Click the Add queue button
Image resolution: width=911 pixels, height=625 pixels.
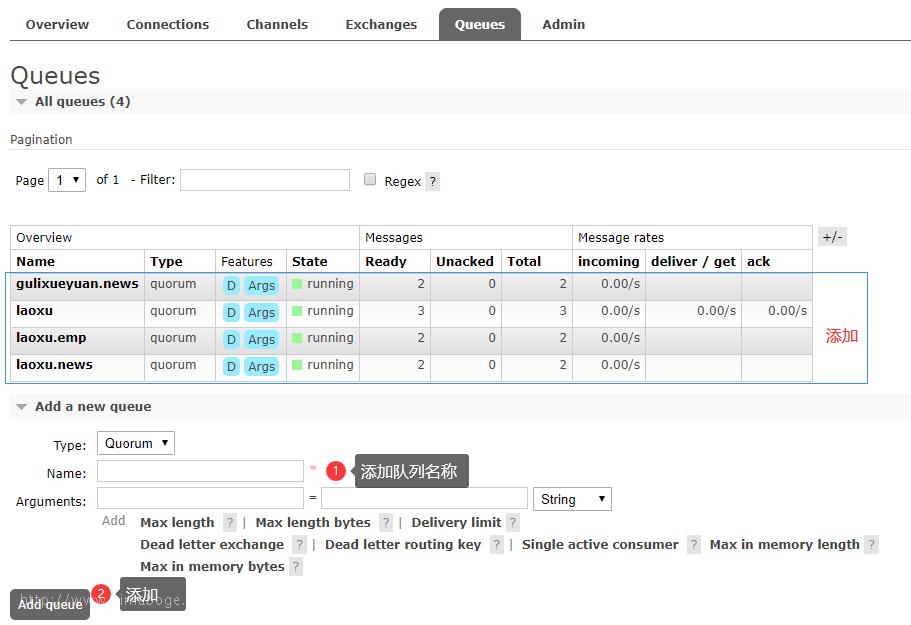point(50,604)
